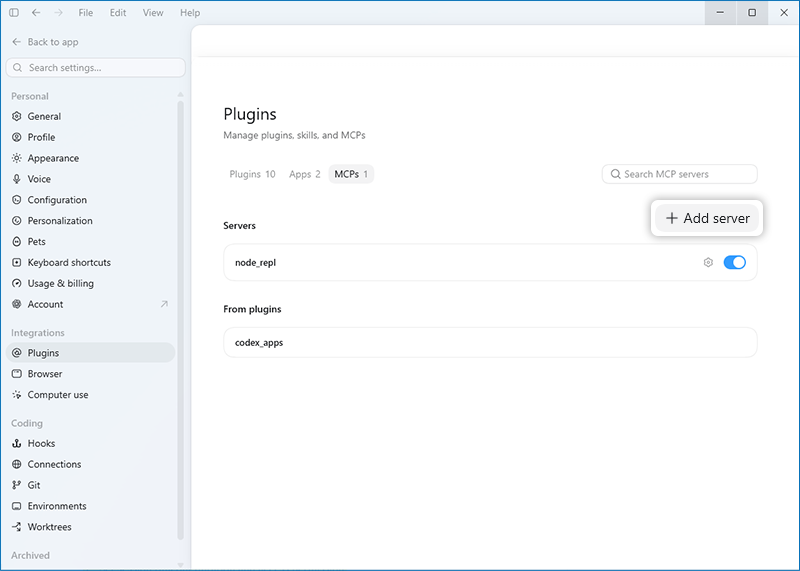The height and width of the screenshot is (571, 800).
Task: Open Computer use icon
Action: point(17,395)
